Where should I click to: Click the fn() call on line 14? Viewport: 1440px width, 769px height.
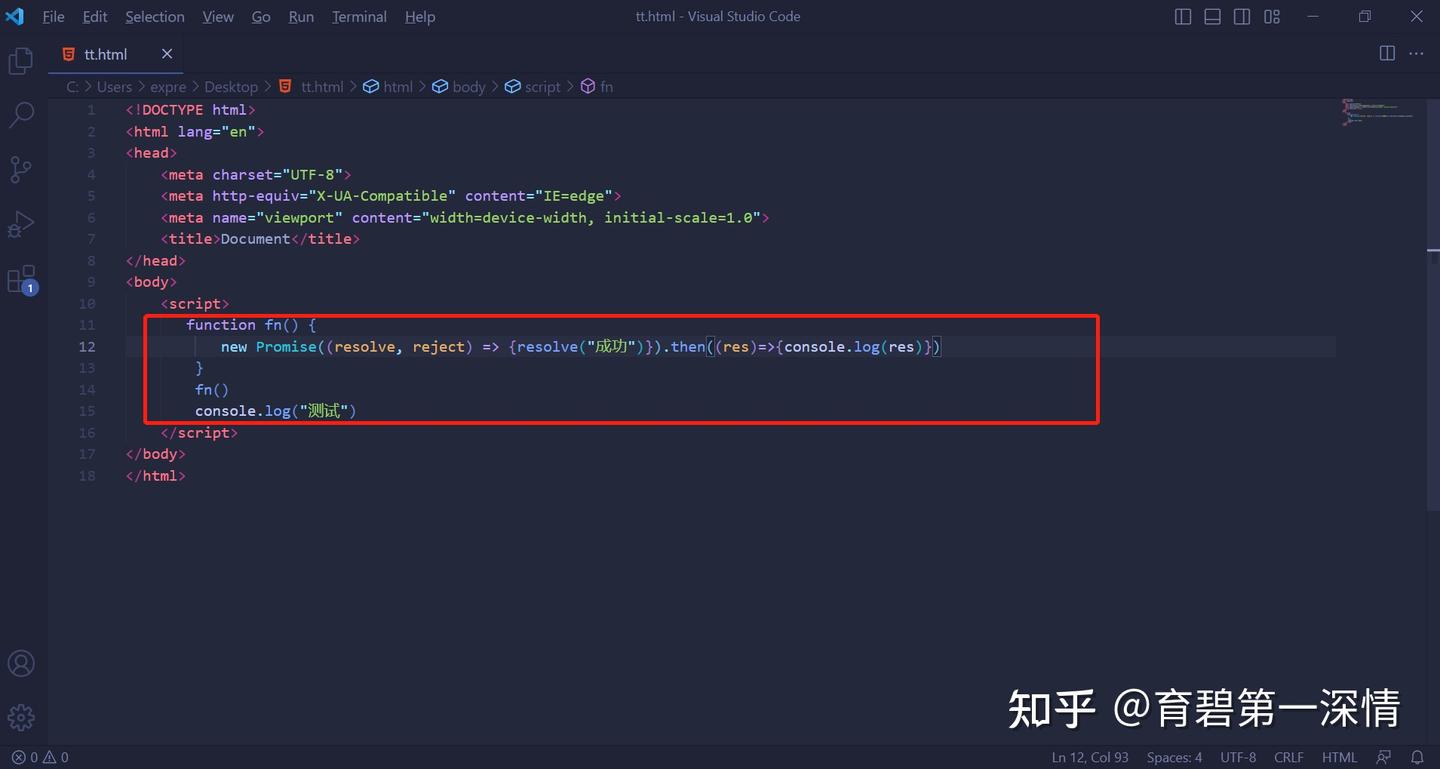coord(212,390)
